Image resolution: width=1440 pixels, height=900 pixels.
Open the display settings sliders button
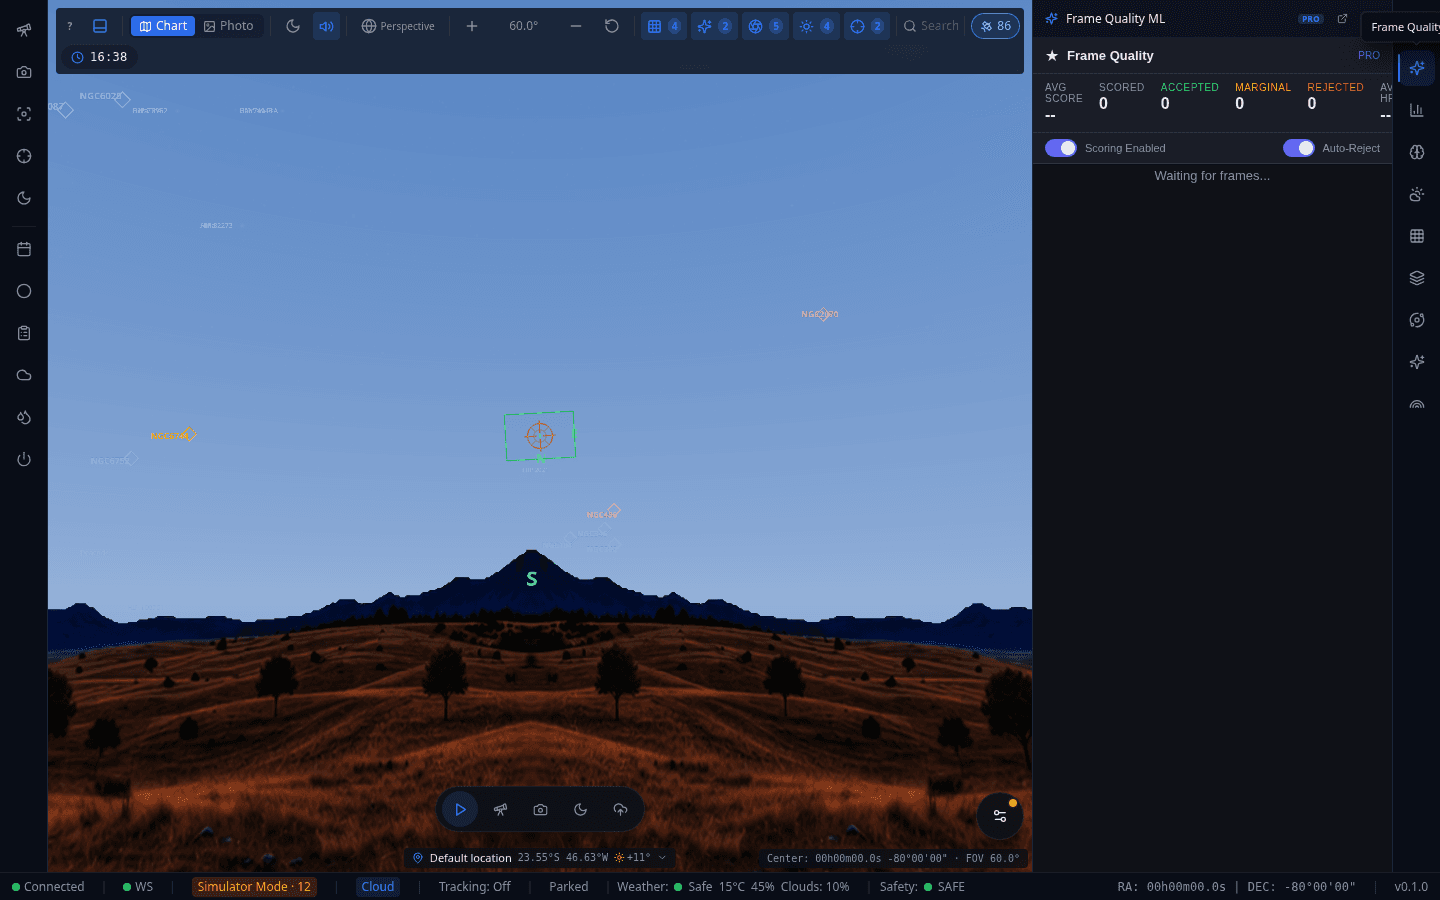coord(999,816)
